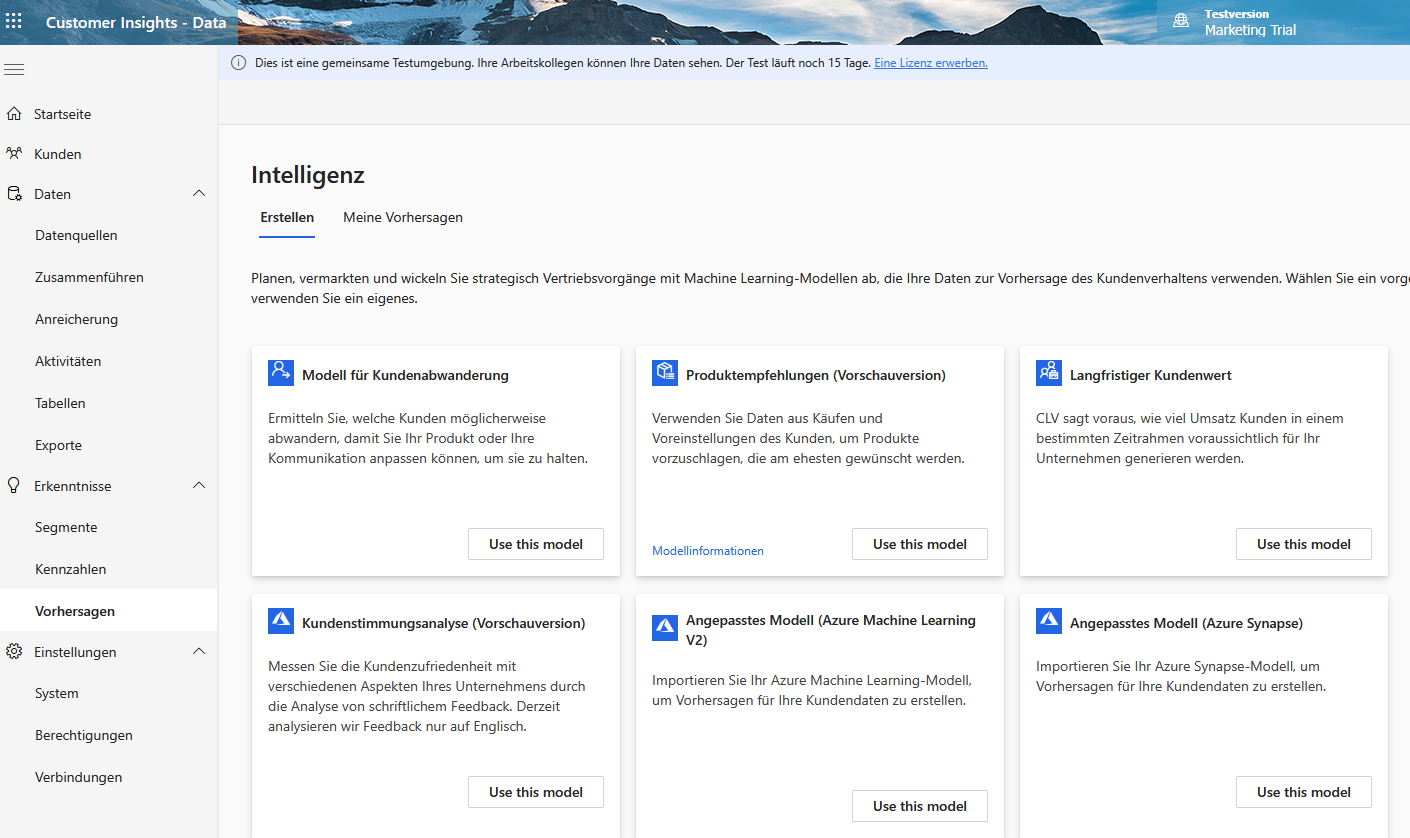Click the hamburger icon to collapse navigation
Viewport: 1410px width, 838px height.
click(14, 69)
